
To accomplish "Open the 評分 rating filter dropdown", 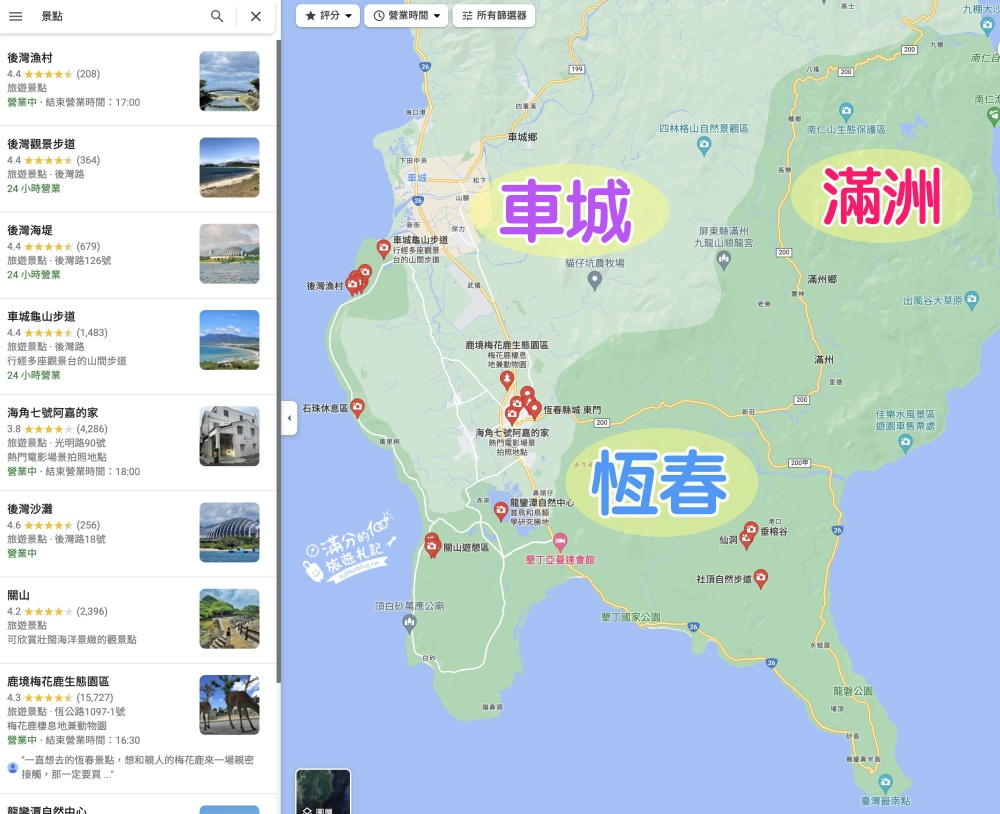I will coord(329,16).
